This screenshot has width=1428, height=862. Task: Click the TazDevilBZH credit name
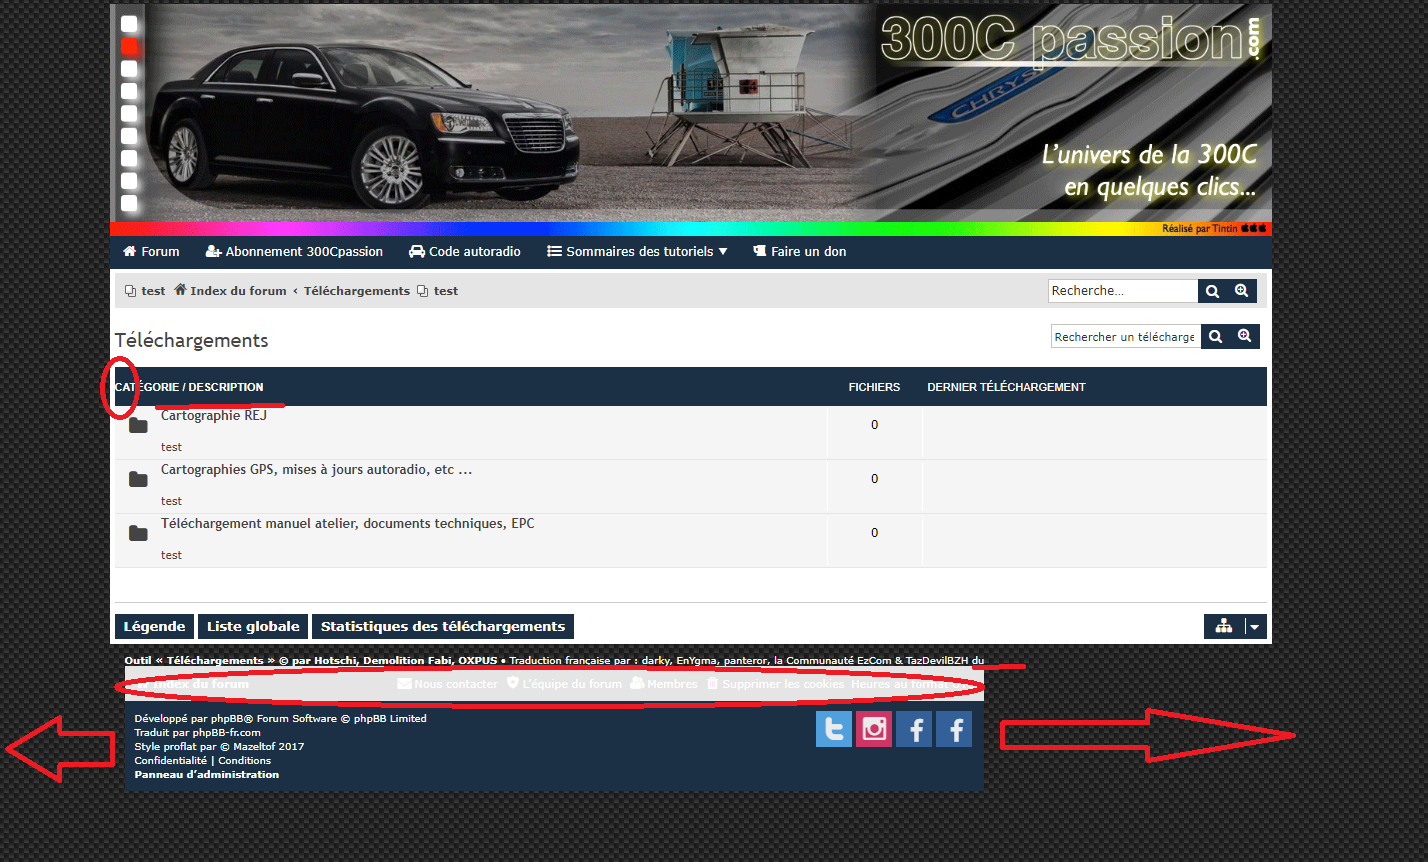(937, 661)
